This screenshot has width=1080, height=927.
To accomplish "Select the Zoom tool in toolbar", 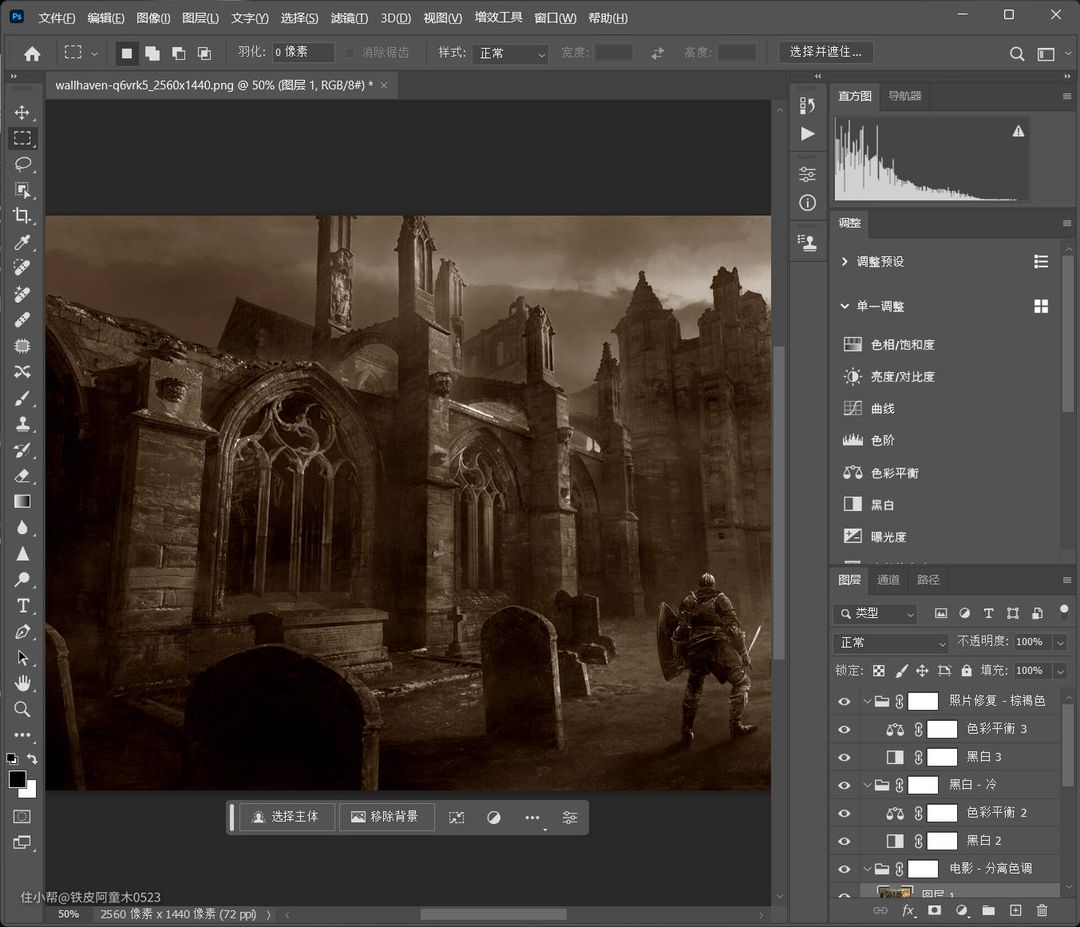I will [x=22, y=709].
